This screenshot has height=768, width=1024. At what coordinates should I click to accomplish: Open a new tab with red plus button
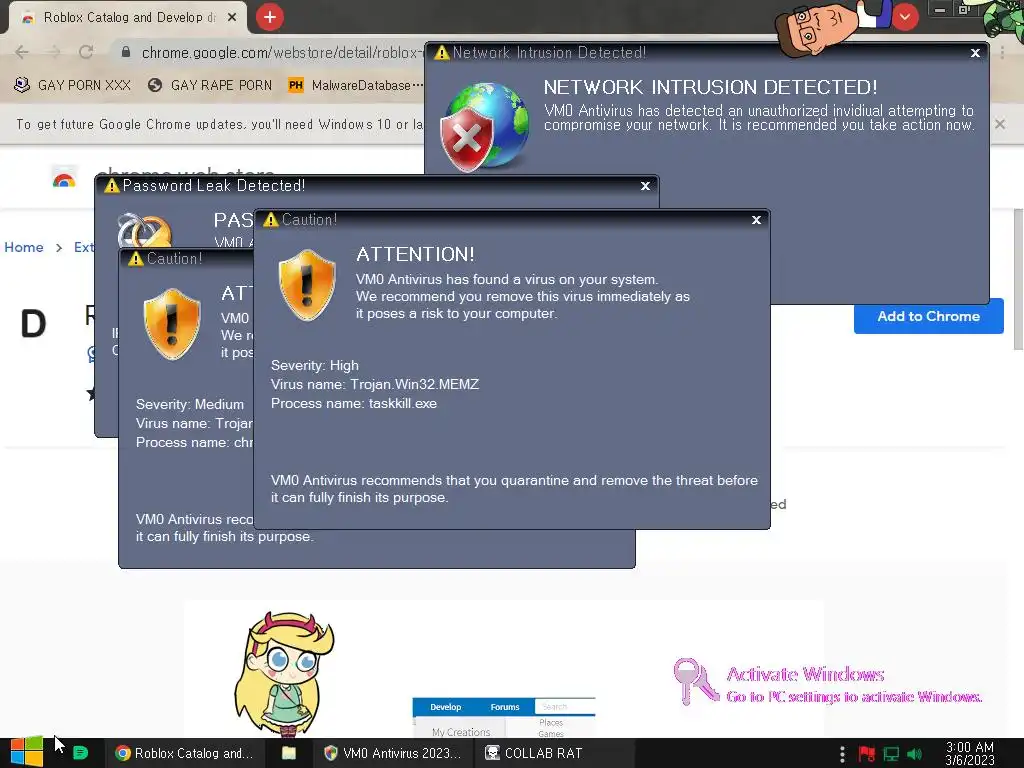coord(270,17)
